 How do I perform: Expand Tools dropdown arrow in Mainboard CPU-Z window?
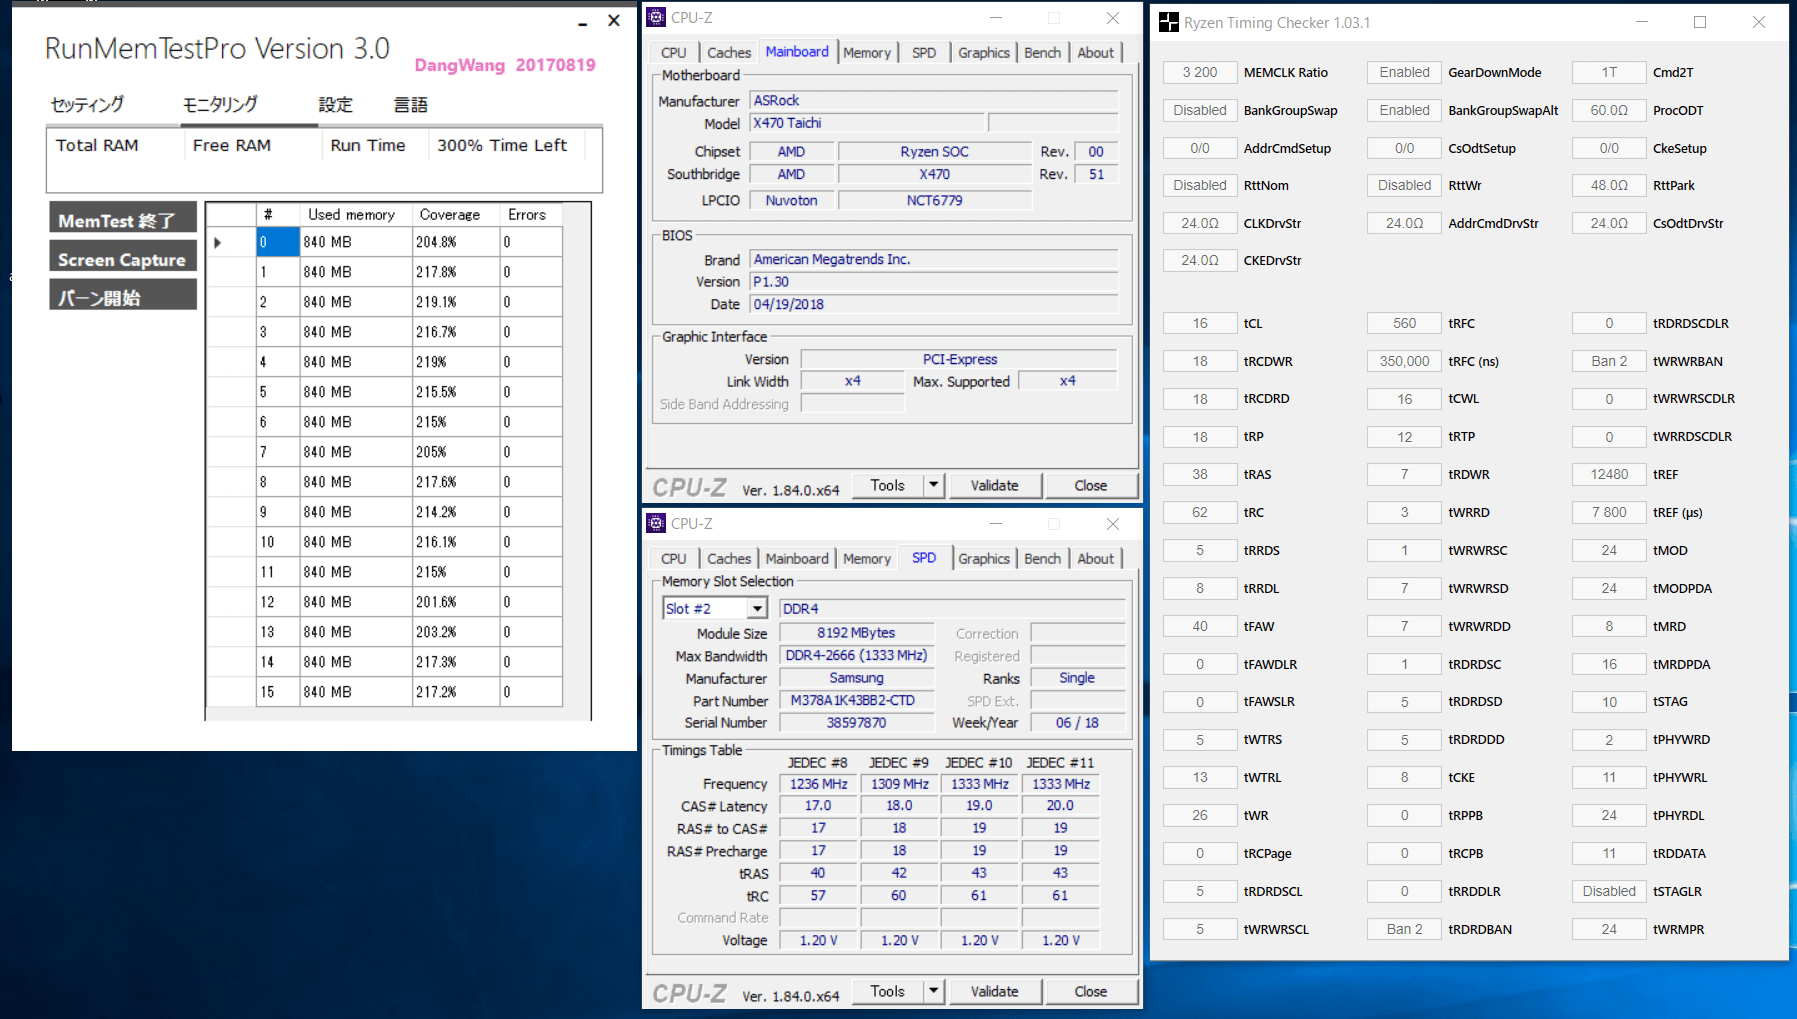(x=933, y=485)
